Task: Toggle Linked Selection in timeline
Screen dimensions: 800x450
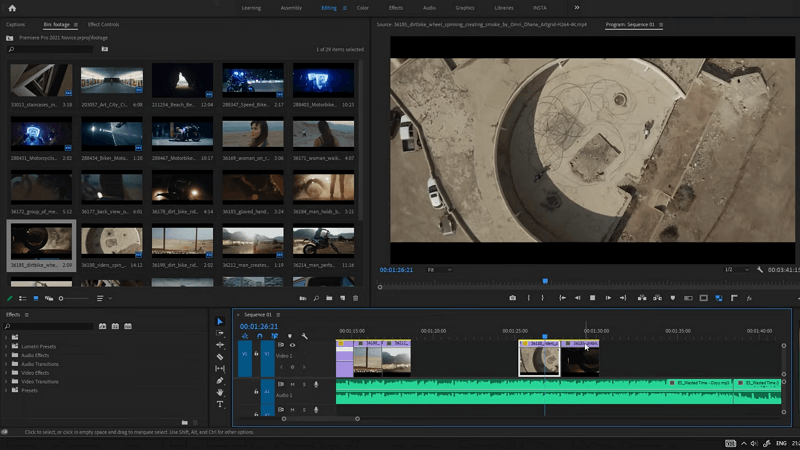Action: tap(274, 336)
